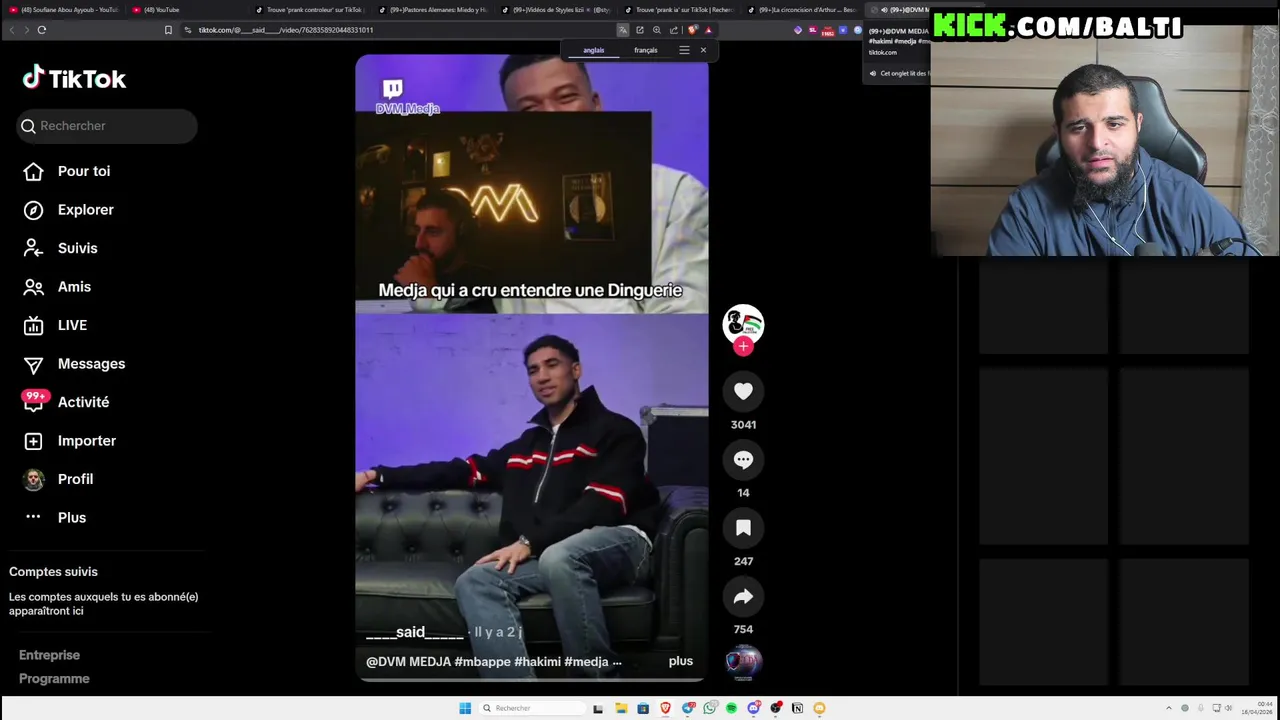Expand the caption with plus link
The height and width of the screenshot is (720, 1280).
pyautogui.click(x=681, y=661)
